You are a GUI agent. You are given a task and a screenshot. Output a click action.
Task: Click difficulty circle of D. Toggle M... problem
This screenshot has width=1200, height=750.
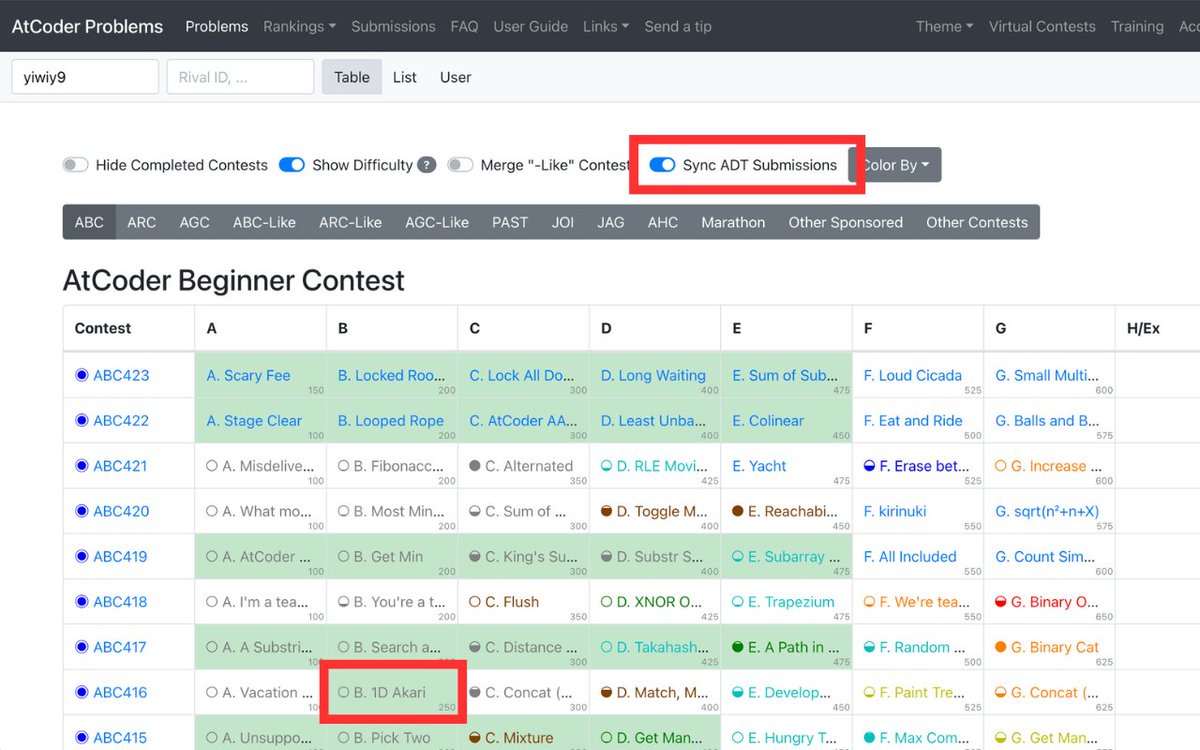pyautogui.click(x=607, y=511)
